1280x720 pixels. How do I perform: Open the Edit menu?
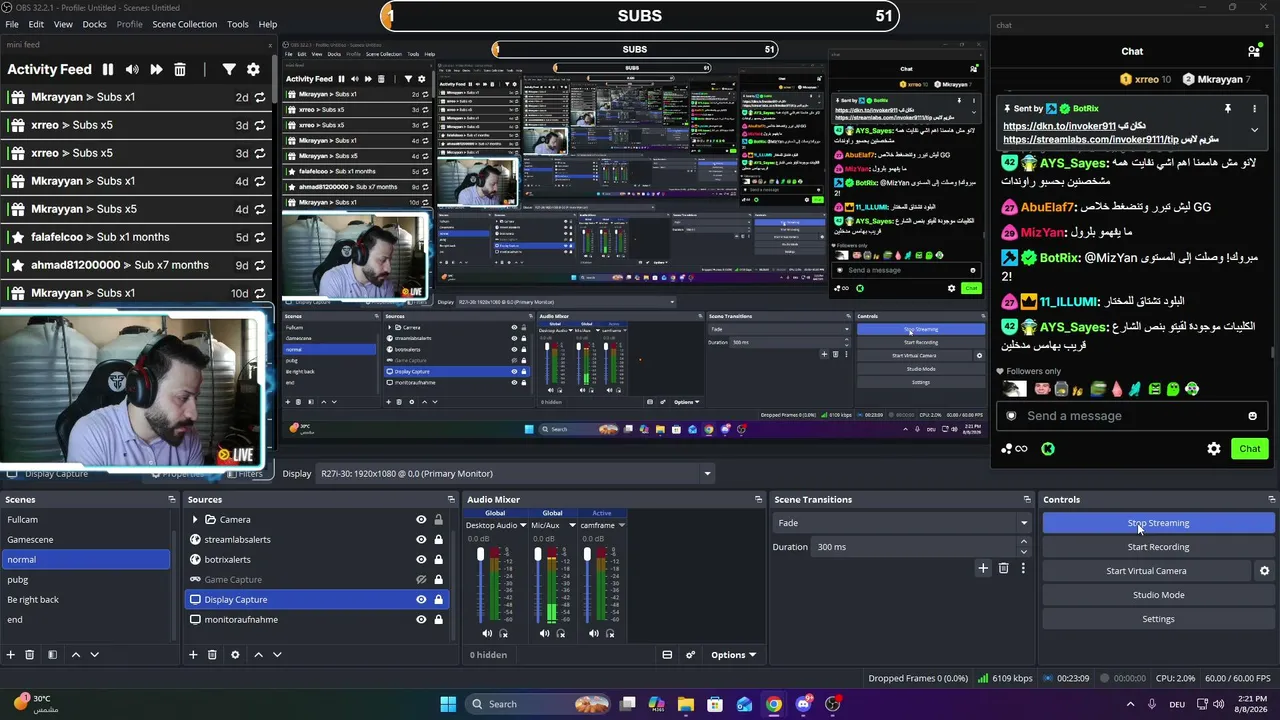(x=36, y=24)
